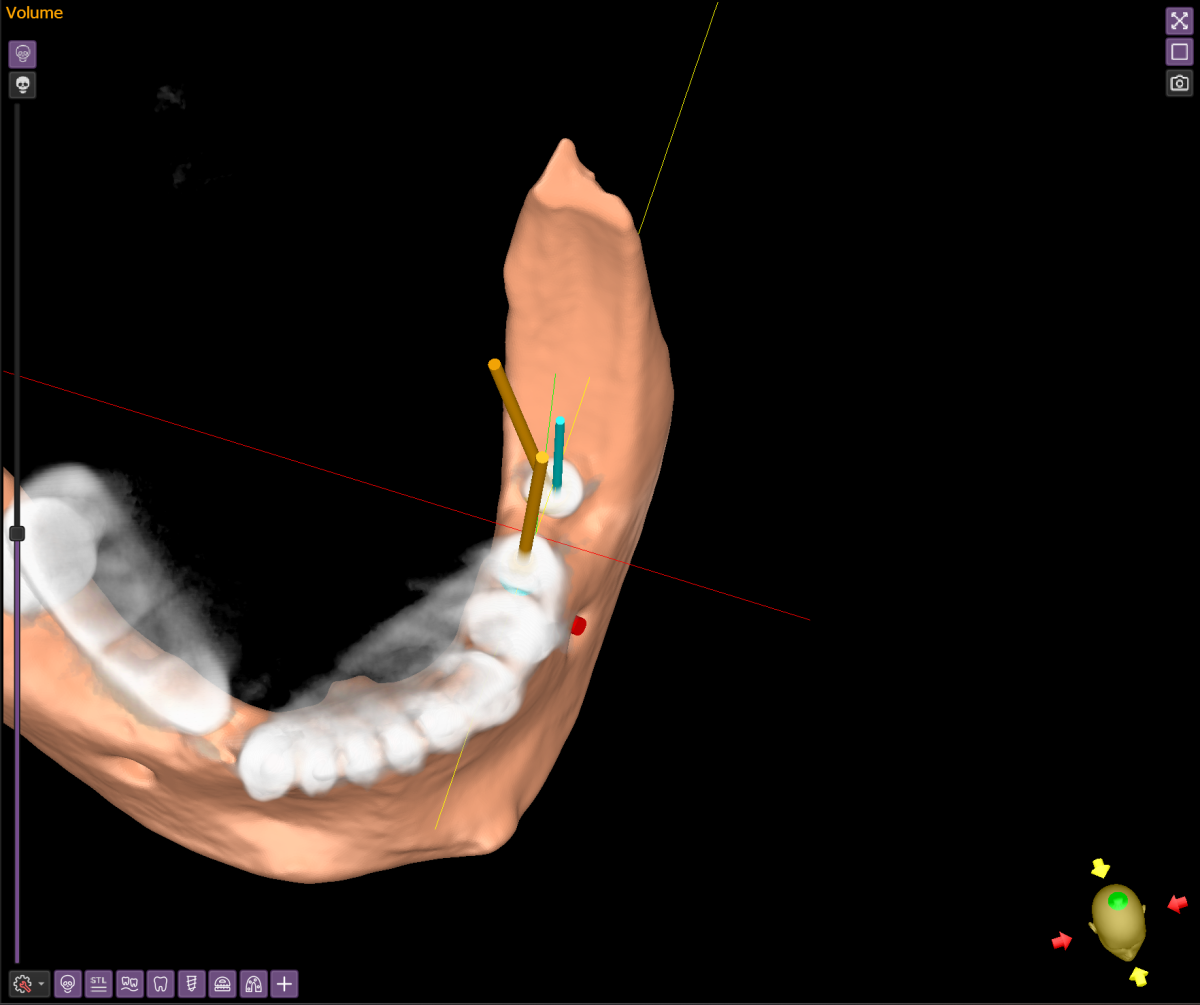
Task: Click the single tooth icon
Action: (x=161, y=984)
